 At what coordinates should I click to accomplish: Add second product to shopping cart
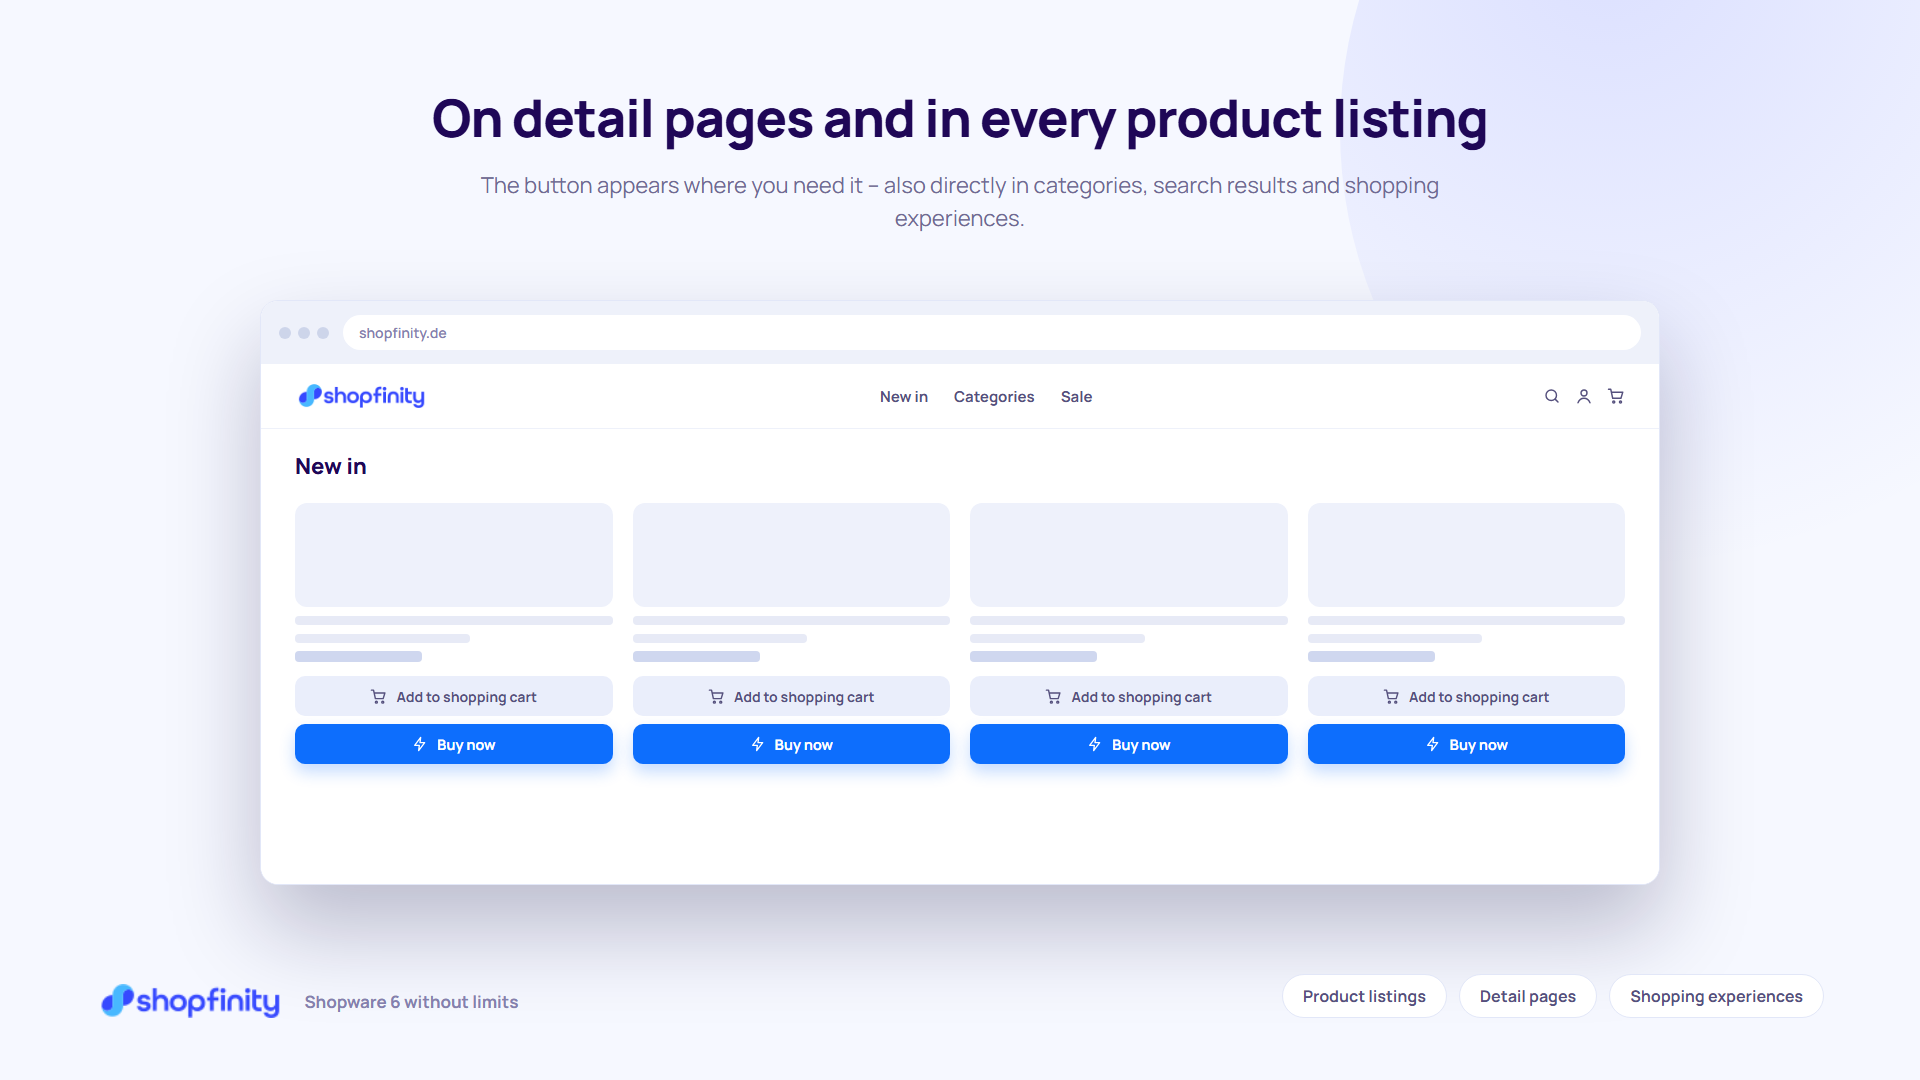791,697
